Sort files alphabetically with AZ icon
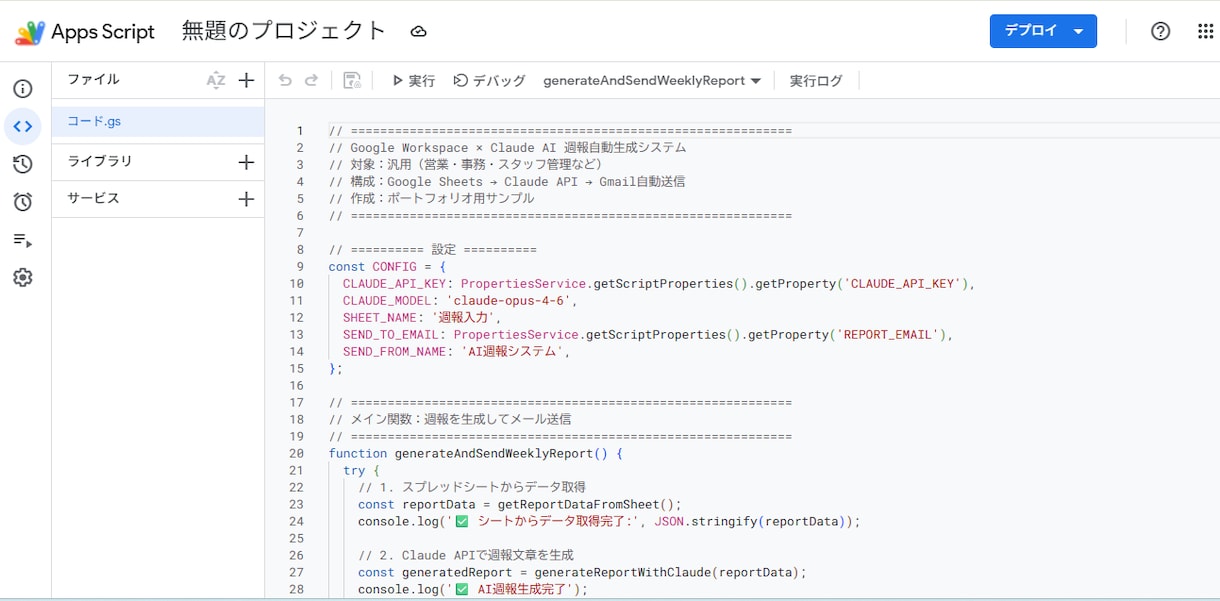 tap(216, 81)
